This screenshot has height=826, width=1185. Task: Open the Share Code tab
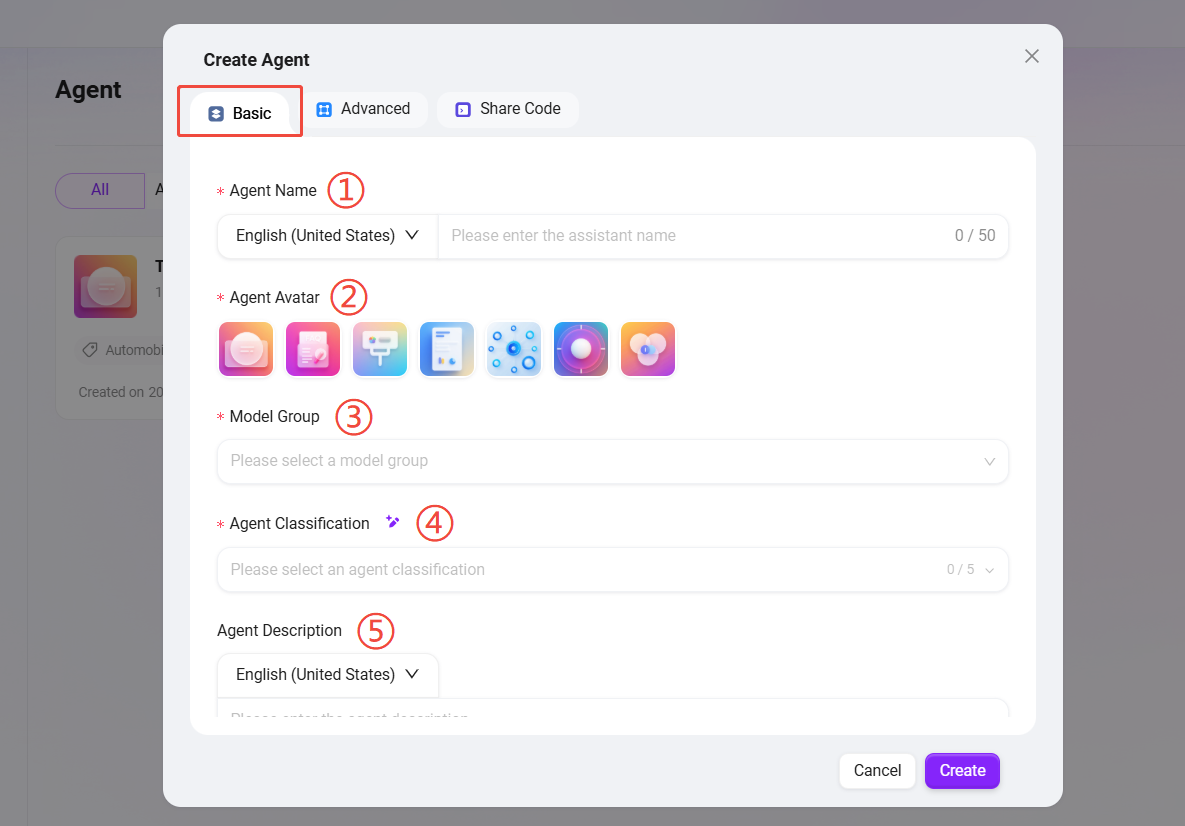(x=507, y=109)
